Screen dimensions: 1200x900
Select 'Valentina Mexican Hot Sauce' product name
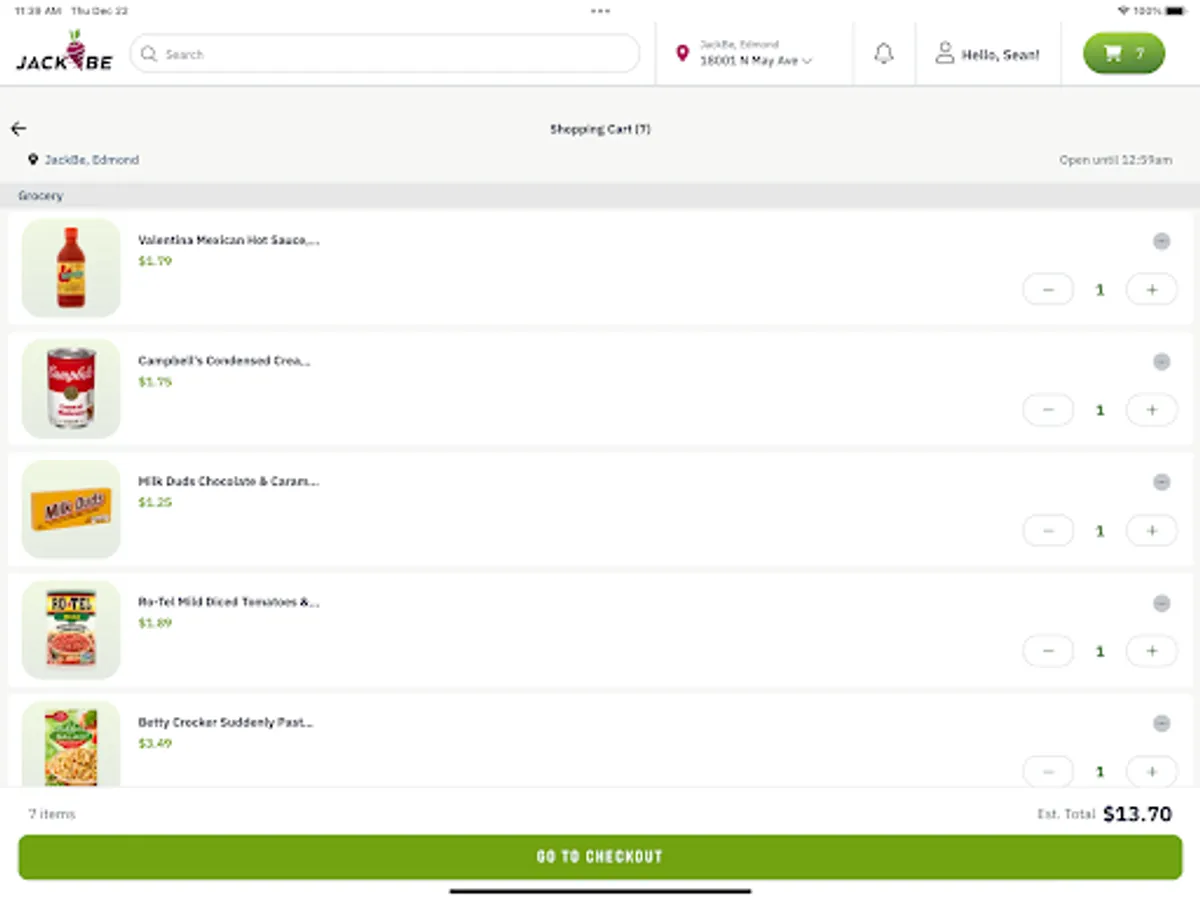[x=229, y=241]
